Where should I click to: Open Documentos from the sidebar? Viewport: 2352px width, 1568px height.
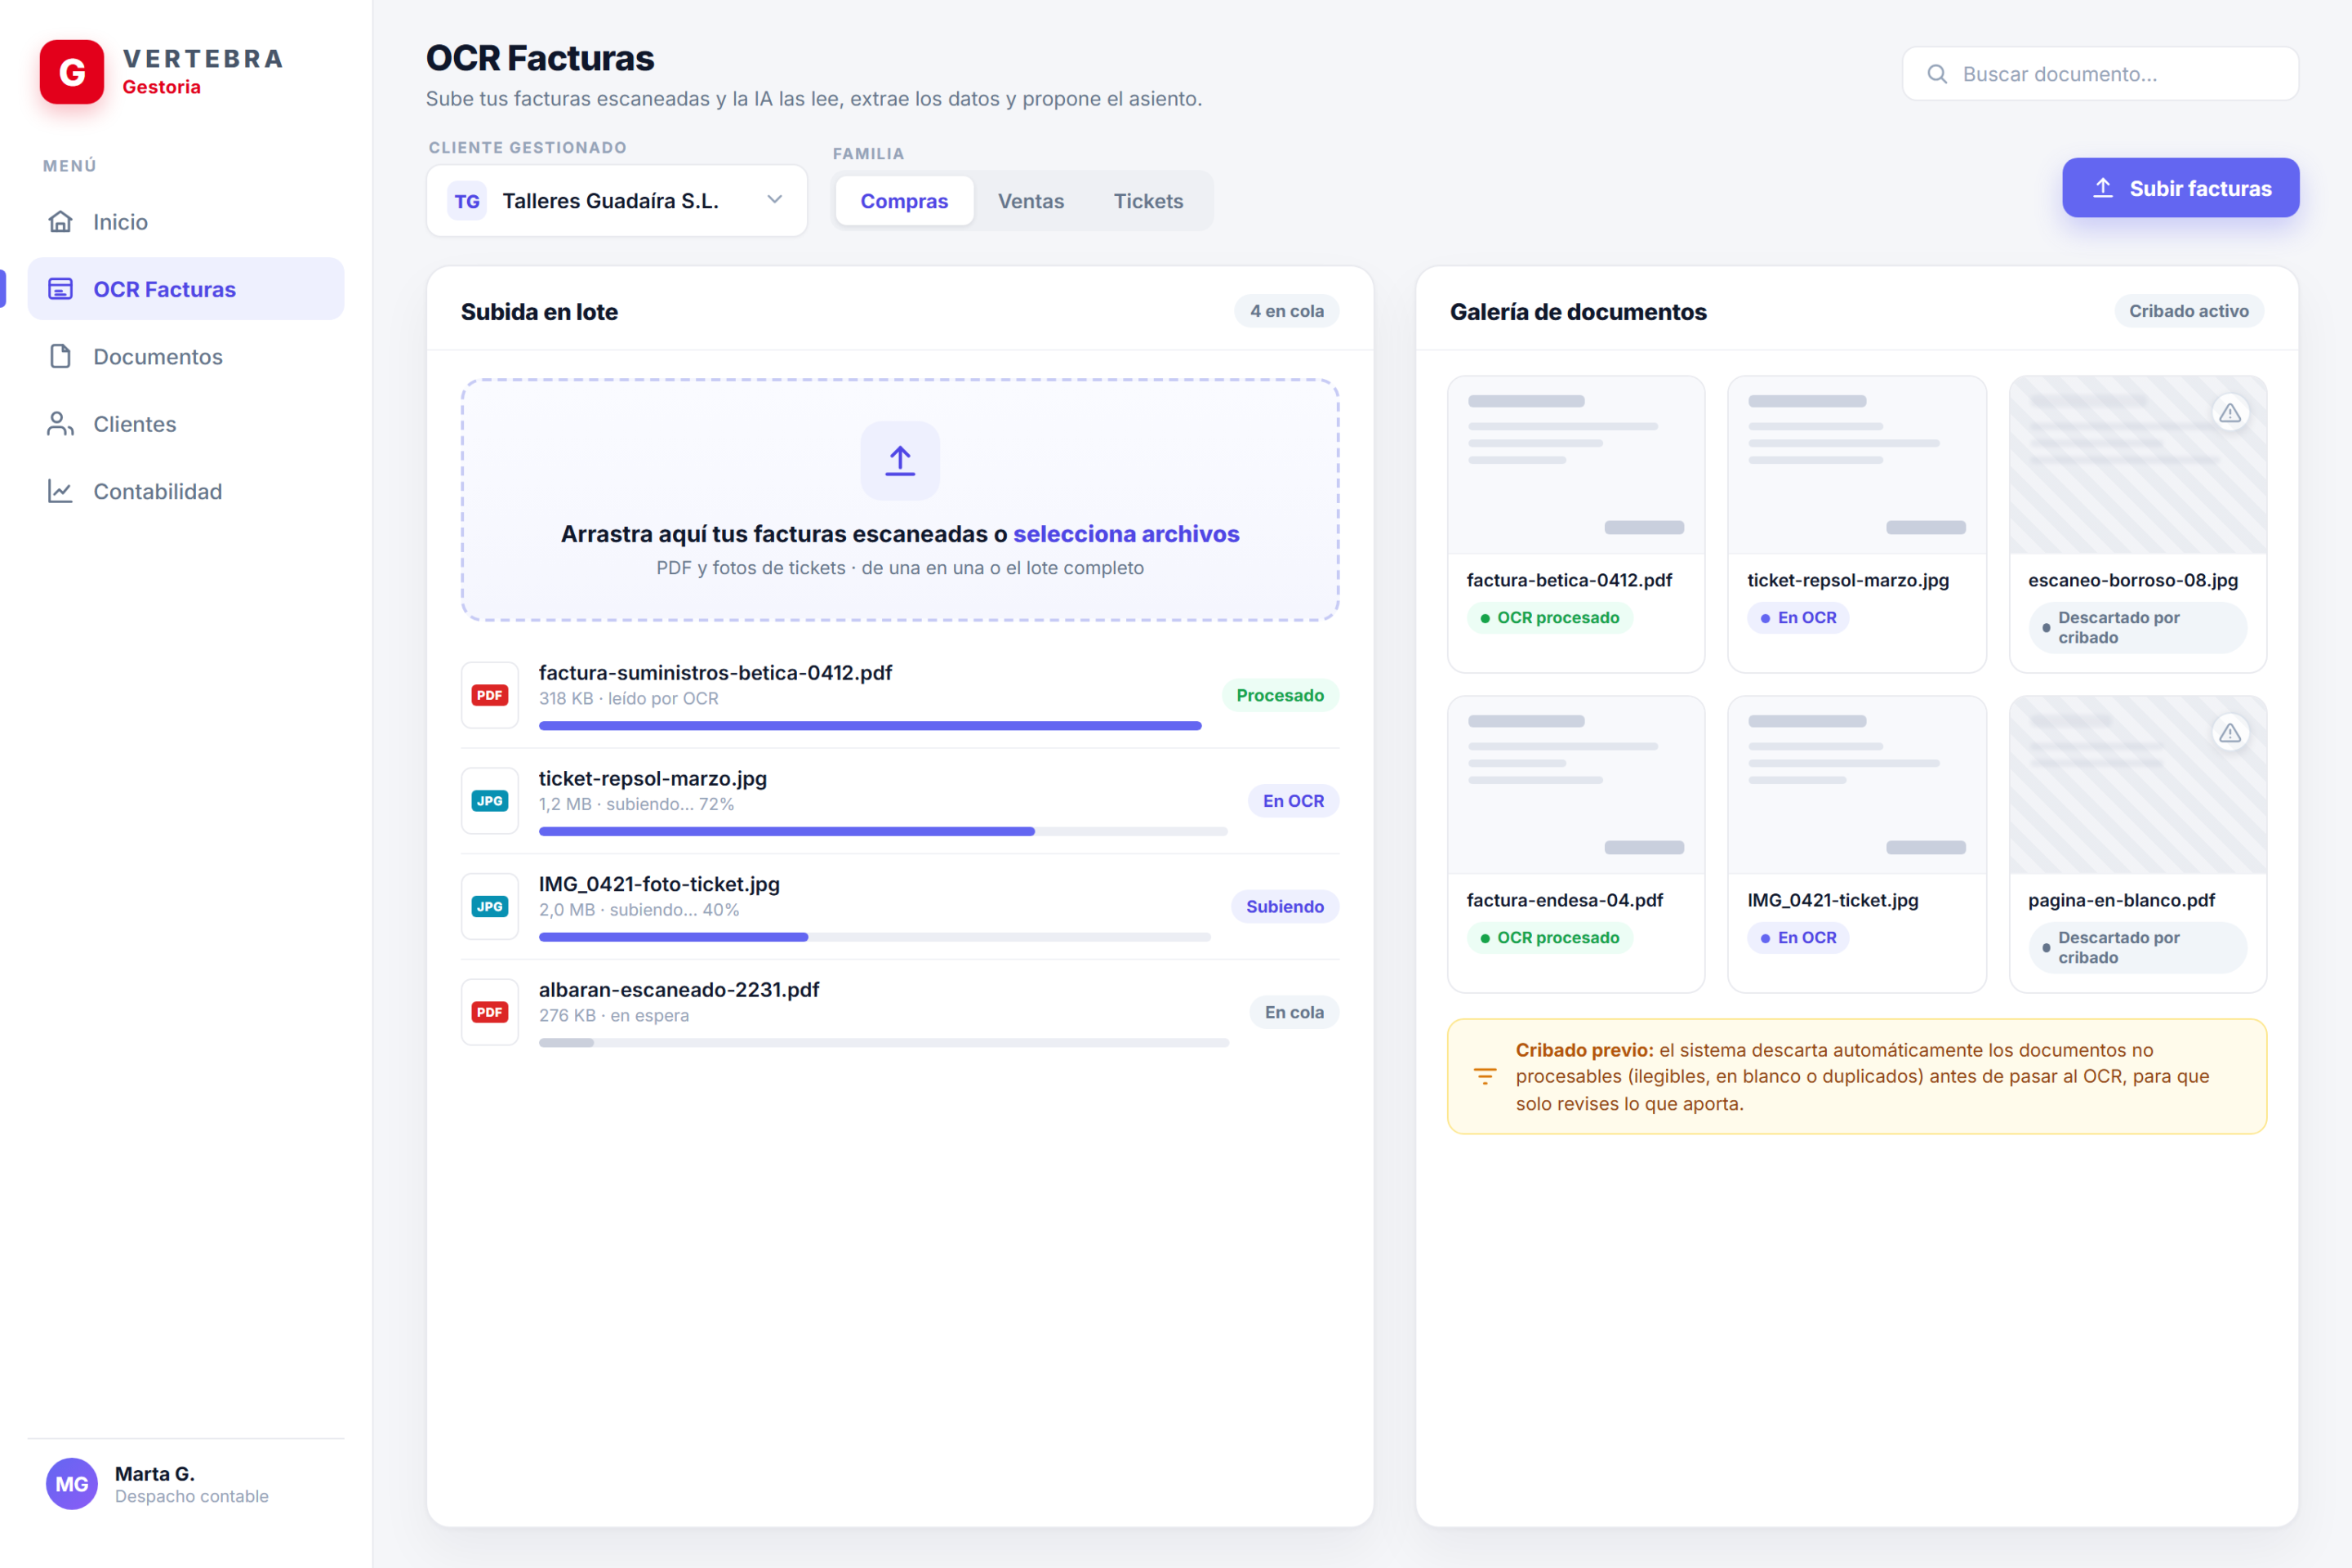[x=186, y=356]
